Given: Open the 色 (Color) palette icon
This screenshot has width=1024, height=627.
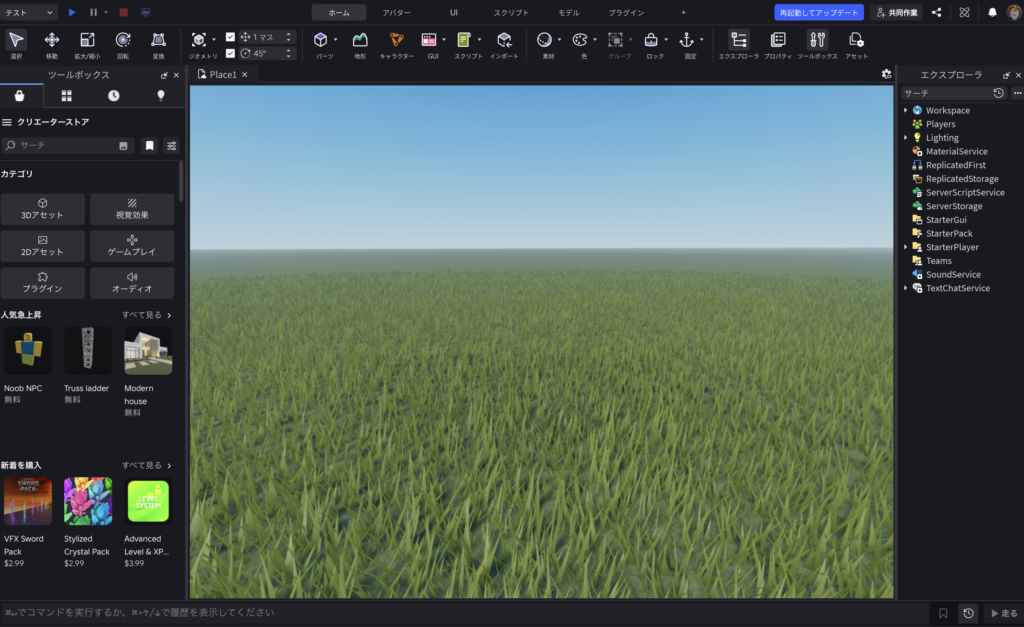Looking at the screenshot, I should pos(580,40).
